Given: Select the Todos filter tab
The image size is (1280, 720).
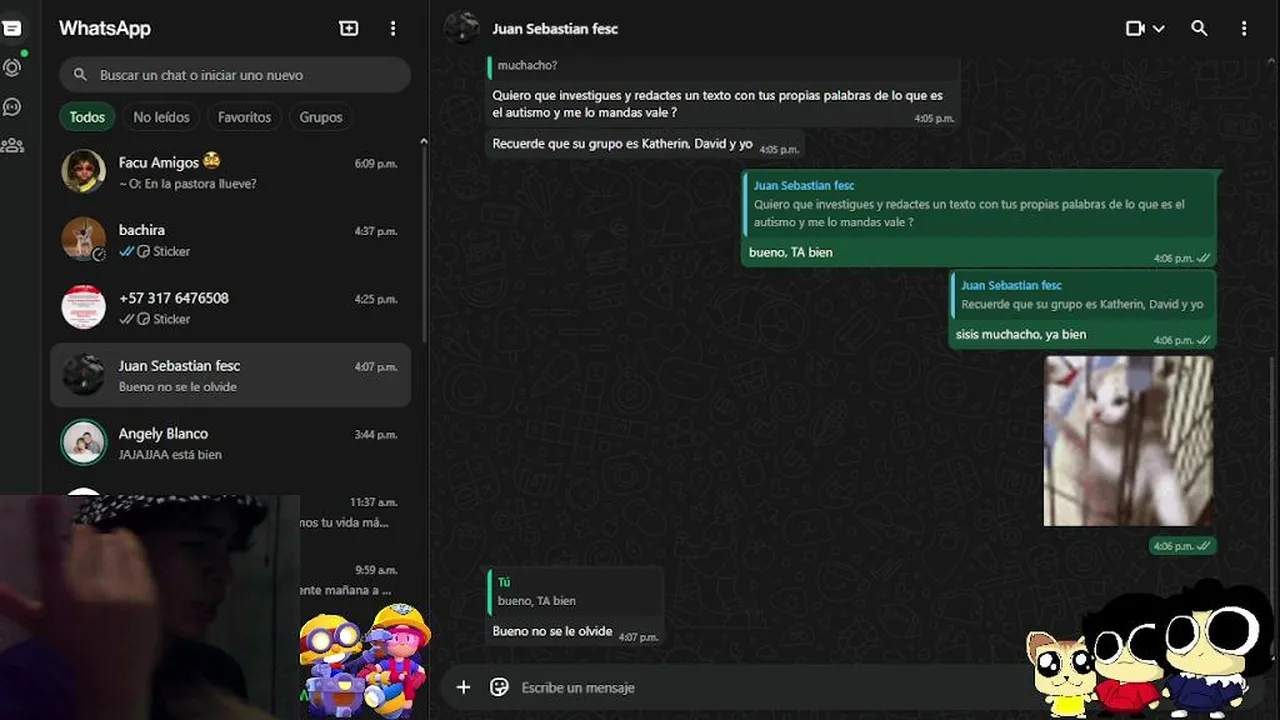Looking at the screenshot, I should (87, 117).
